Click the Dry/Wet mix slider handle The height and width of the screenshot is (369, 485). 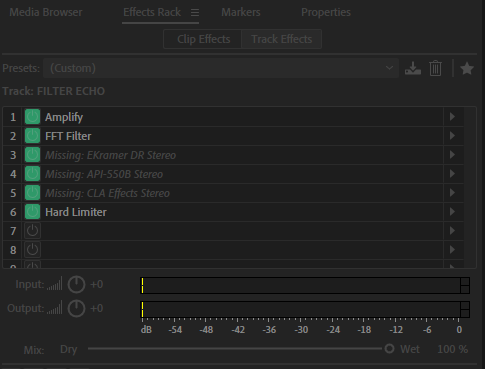tap(389, 349)
